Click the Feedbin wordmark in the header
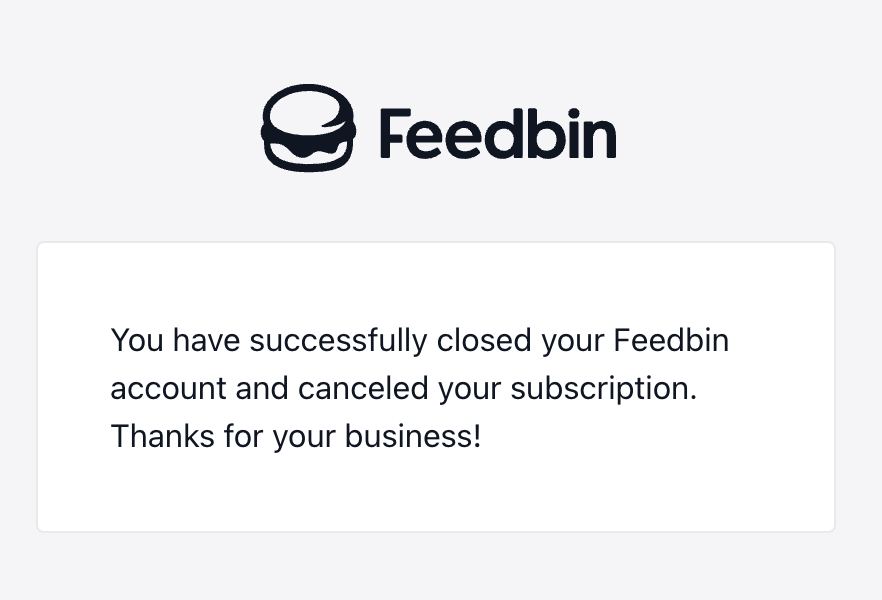 click(497, 134)
